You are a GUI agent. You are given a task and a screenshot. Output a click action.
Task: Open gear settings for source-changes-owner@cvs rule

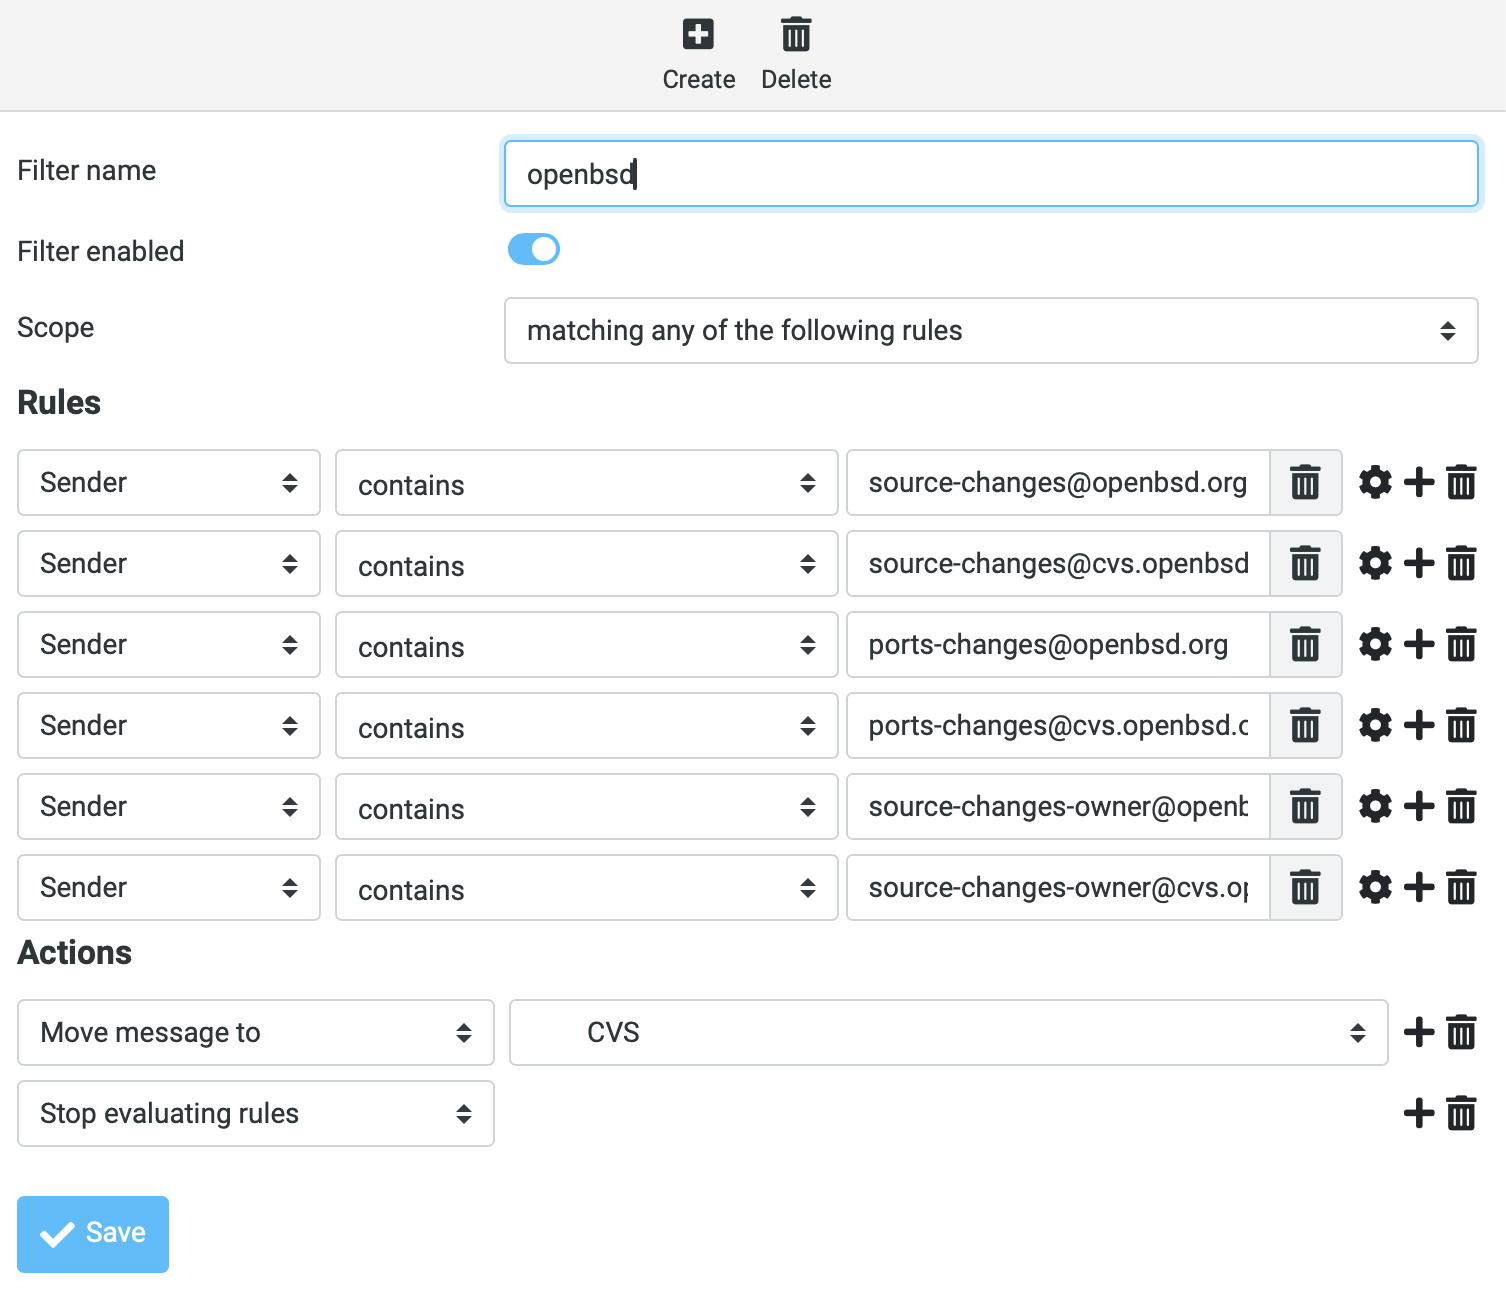(x=1375, y=887)
